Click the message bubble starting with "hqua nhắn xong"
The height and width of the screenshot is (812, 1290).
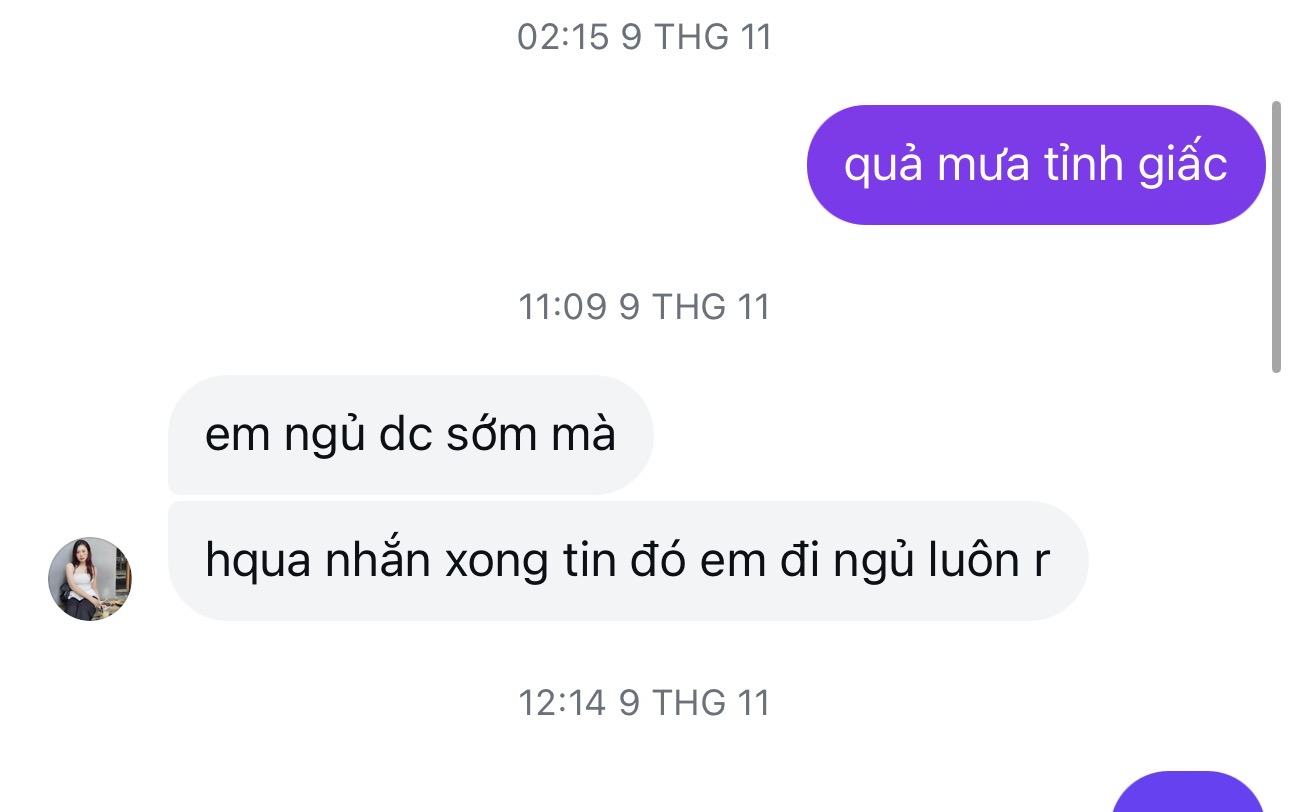tap(627, 561)
